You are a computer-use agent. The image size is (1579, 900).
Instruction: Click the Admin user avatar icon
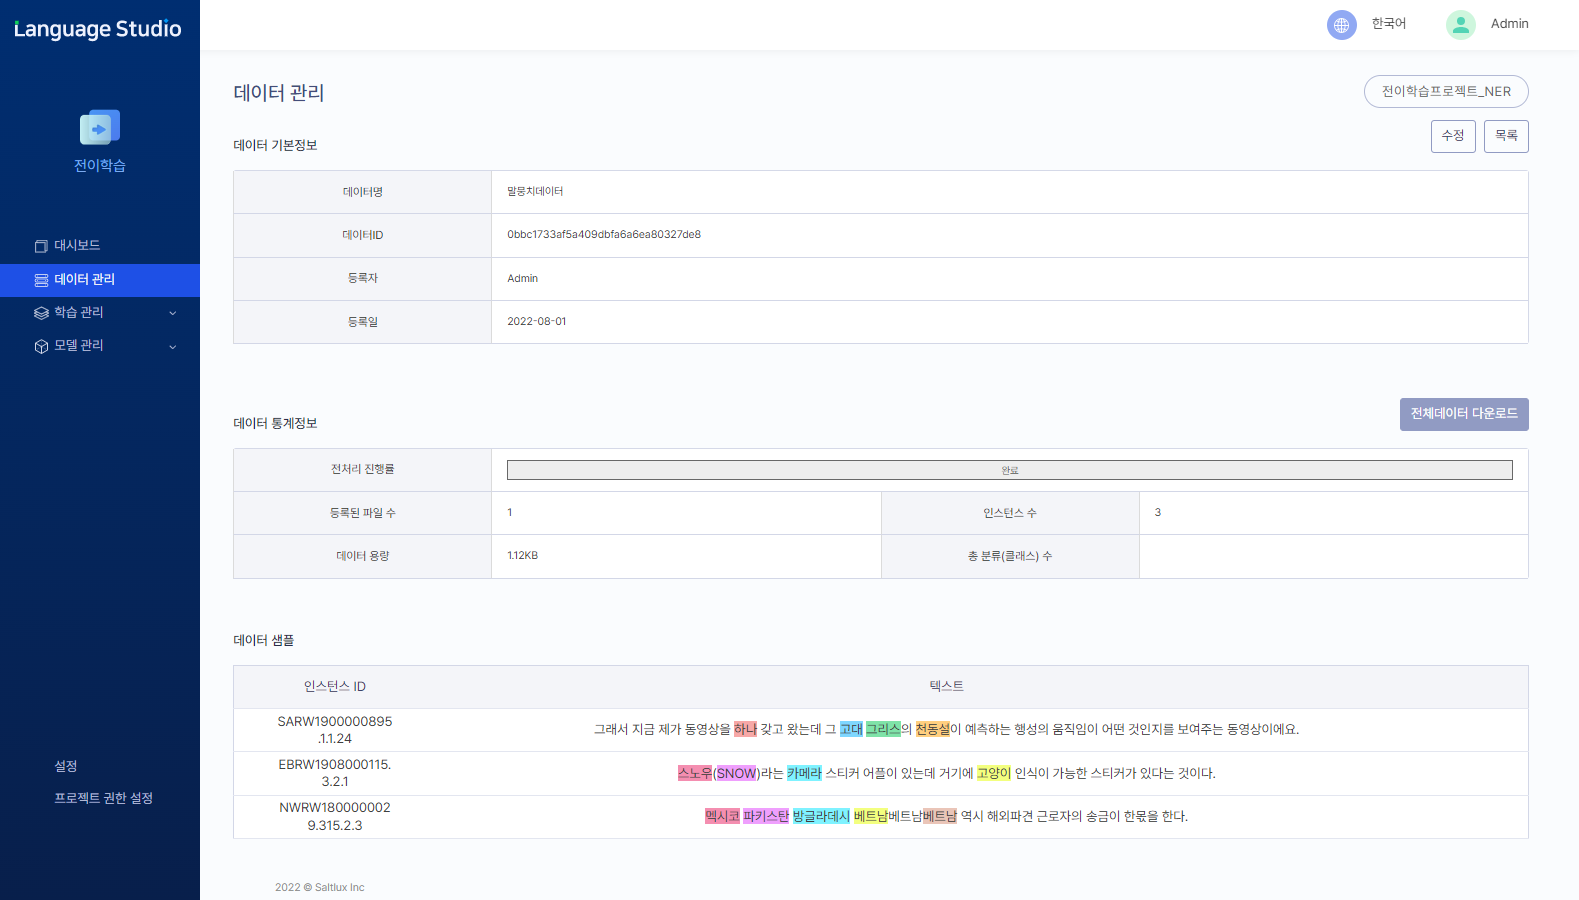click(1460, 25)
